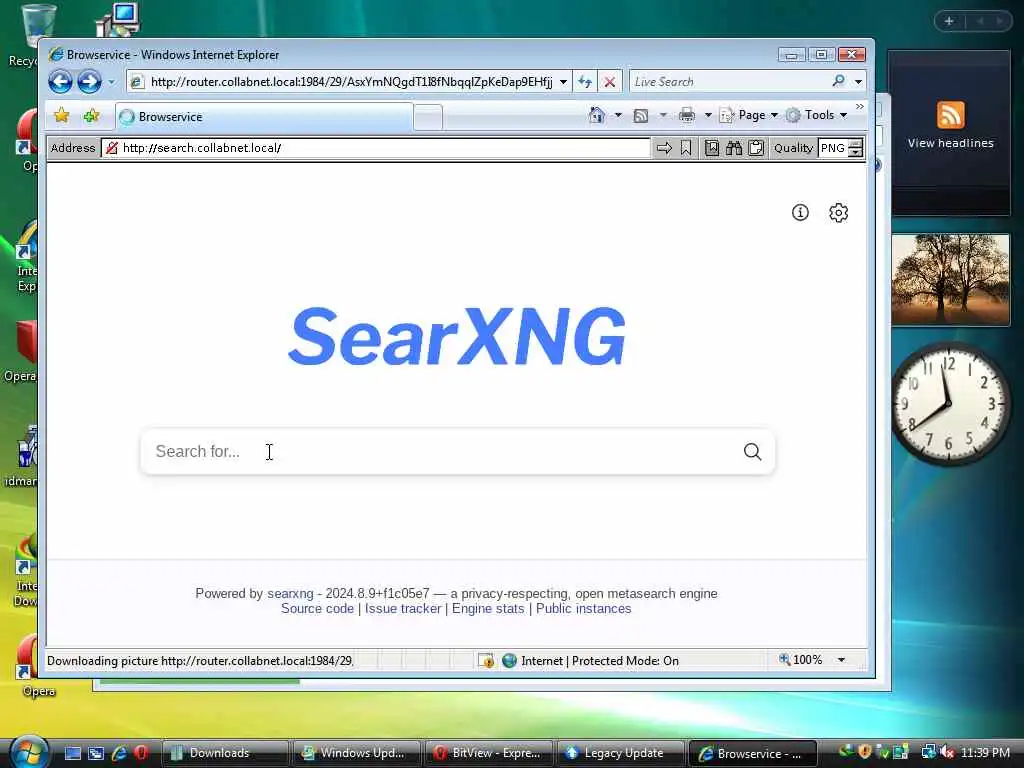Image resolution: width=1024 pixels, height=768 pixels.
Task: Click the 11:39 PM taskbar clock
Action: [x=985, y=752]
